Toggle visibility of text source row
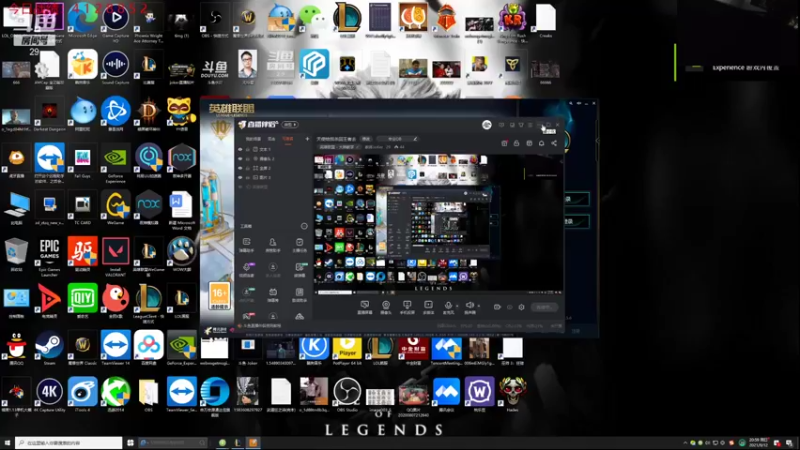Image resolution: width=800 pixels, height=450 pixels. click(240, 149)
